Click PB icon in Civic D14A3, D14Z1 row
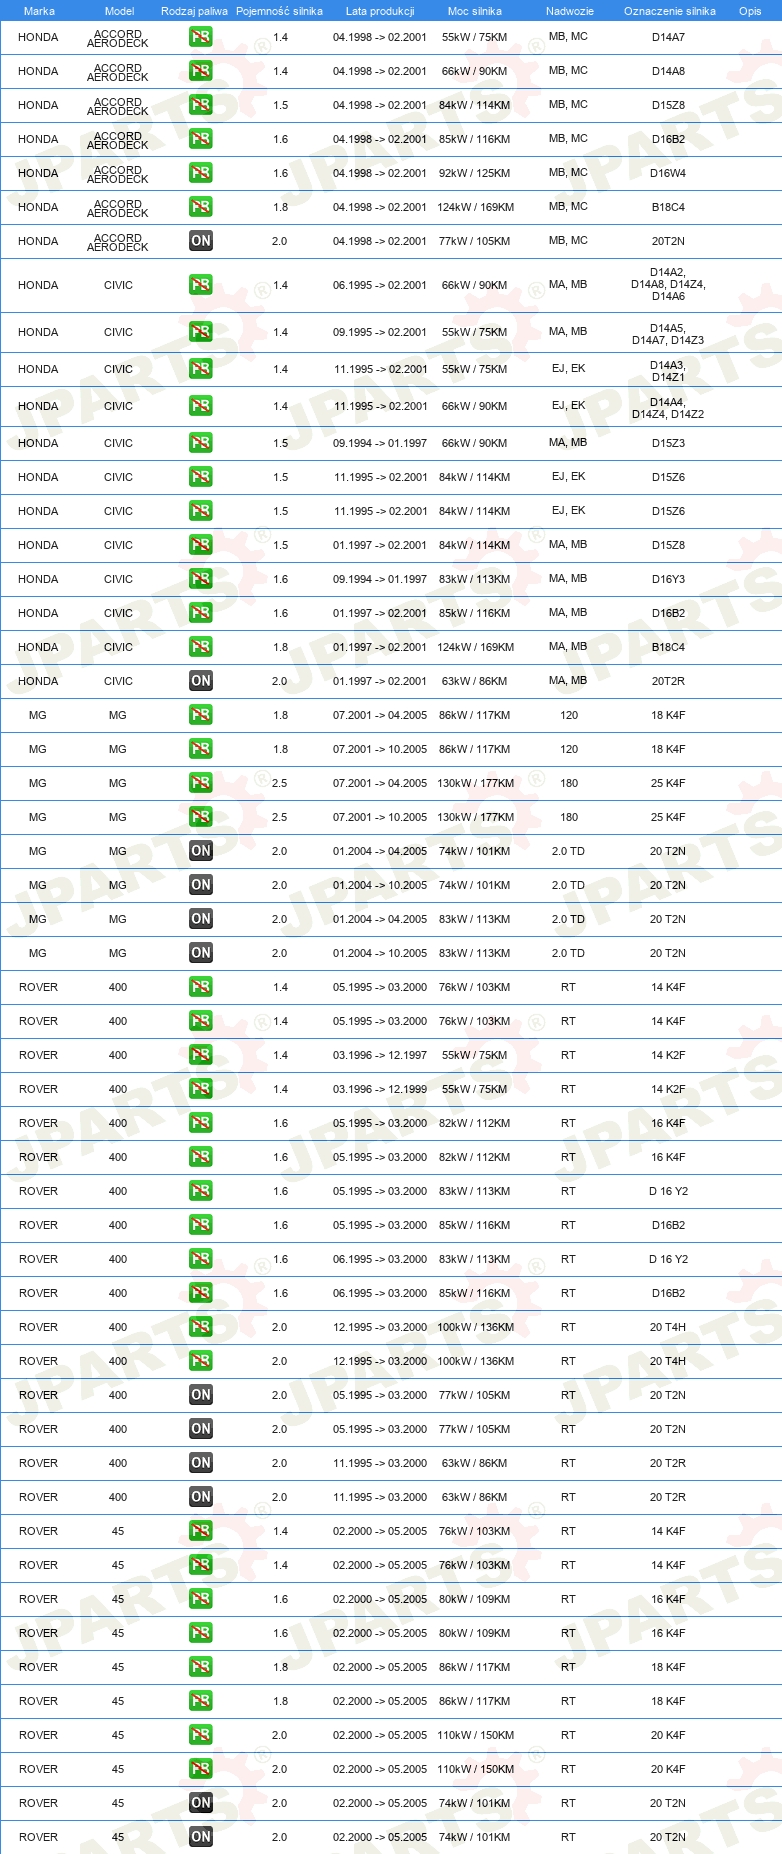 coord(201,369)
